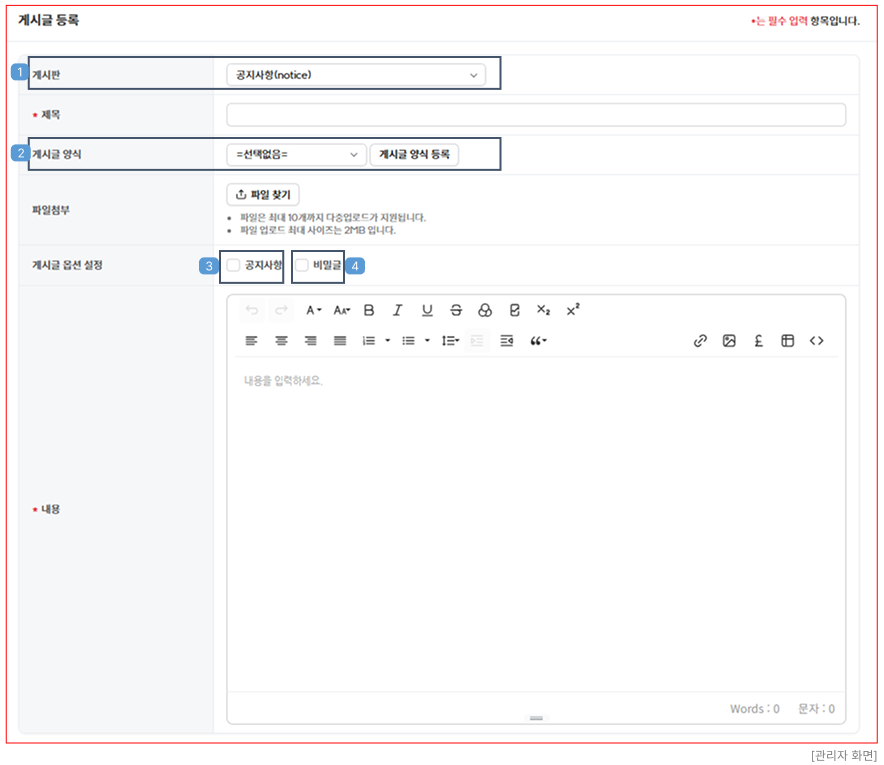Apply italic formatting in the editor
The image size is (884, 765).
point(397,310)
